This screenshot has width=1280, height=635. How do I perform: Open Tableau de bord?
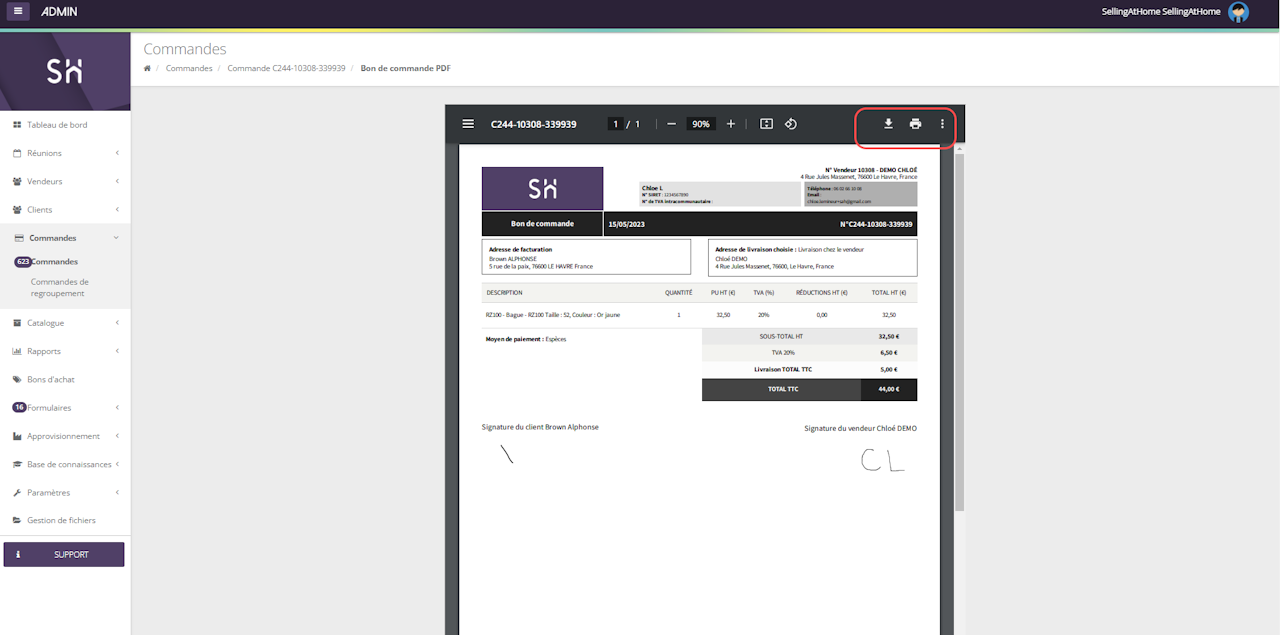57,125
